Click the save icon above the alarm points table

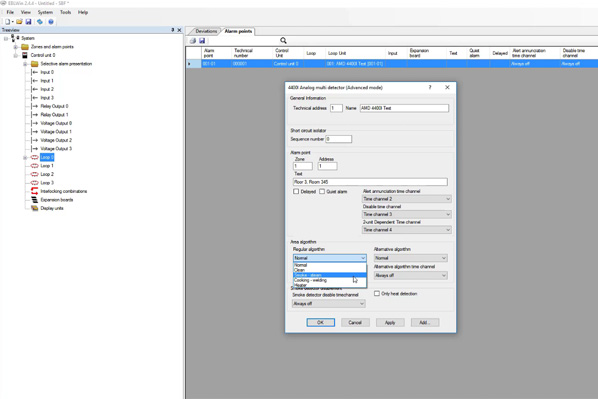click(x=202, y=40)
